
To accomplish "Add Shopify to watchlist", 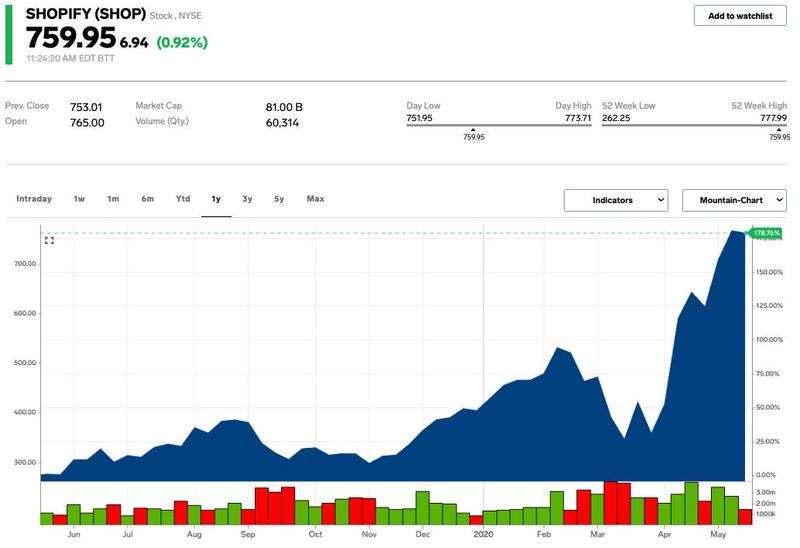I will 739,16.
